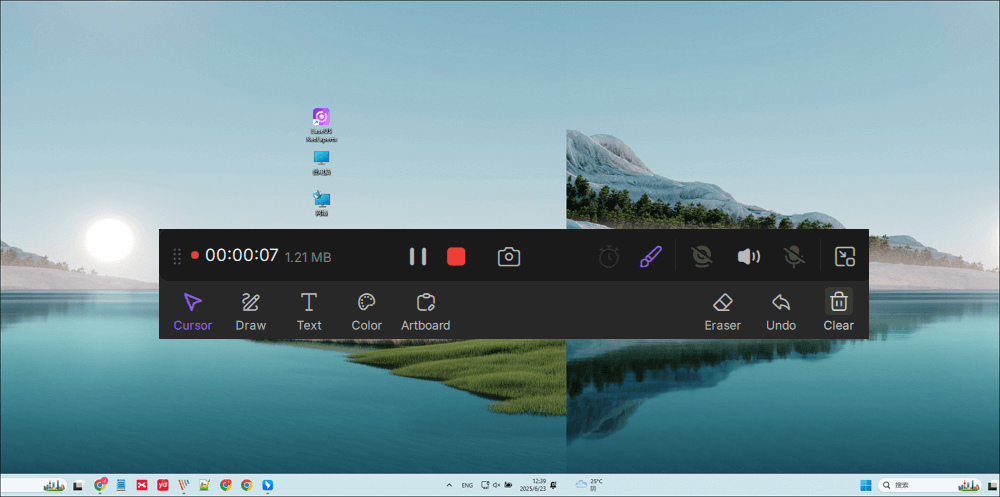The width and height of the screenshot is (1000, 497).
Task: Open the Artboard tool
Action: [425, 312]
